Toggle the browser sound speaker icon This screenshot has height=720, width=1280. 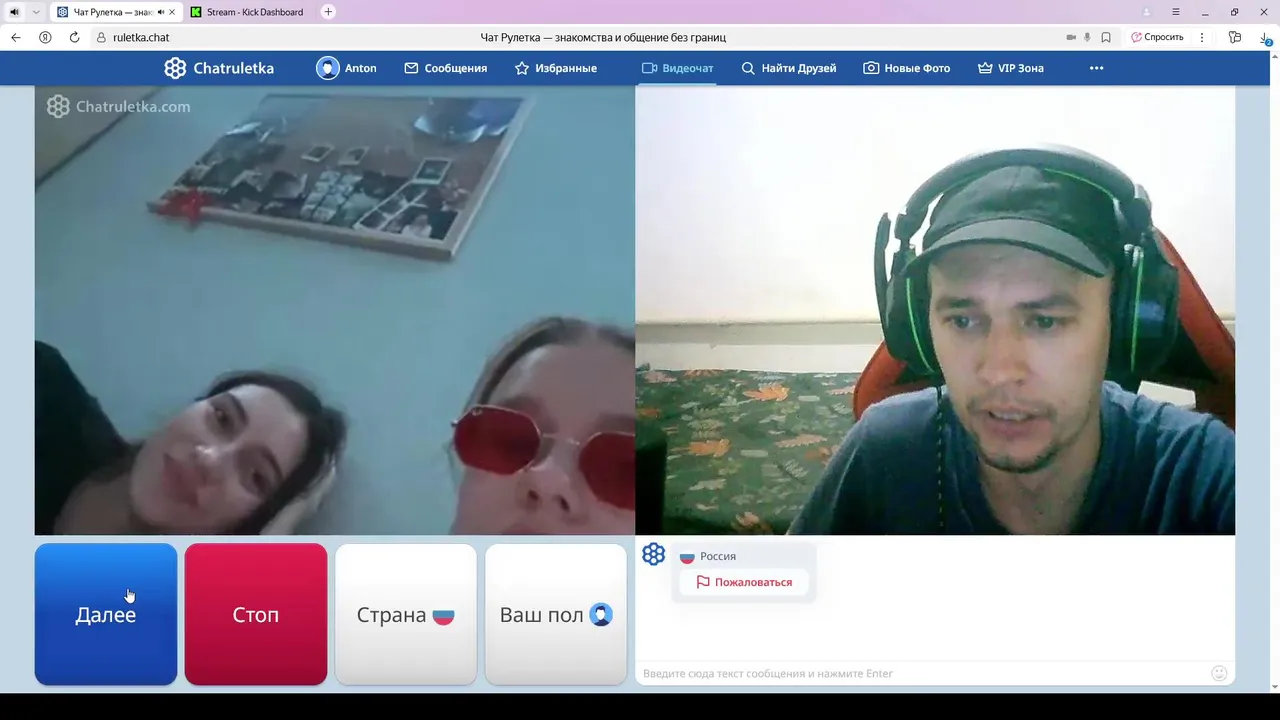pos(14,12)
